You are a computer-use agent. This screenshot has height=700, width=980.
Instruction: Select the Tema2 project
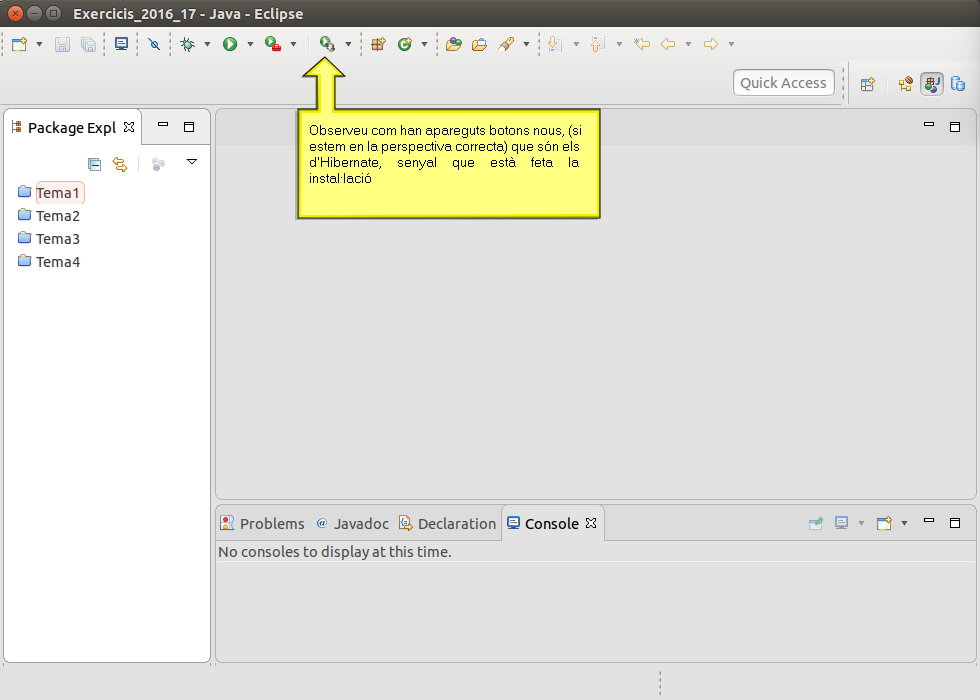pos(49,216)
